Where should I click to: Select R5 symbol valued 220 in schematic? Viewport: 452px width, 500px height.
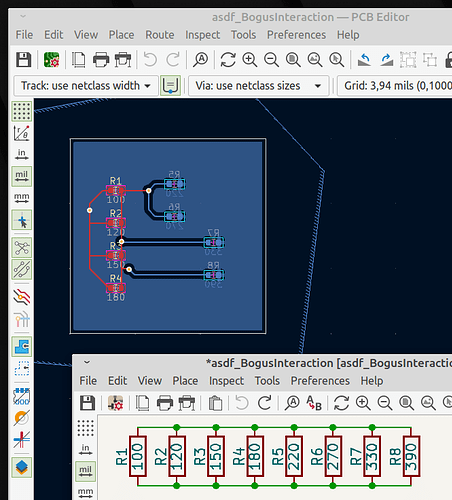tap(294, 456)
